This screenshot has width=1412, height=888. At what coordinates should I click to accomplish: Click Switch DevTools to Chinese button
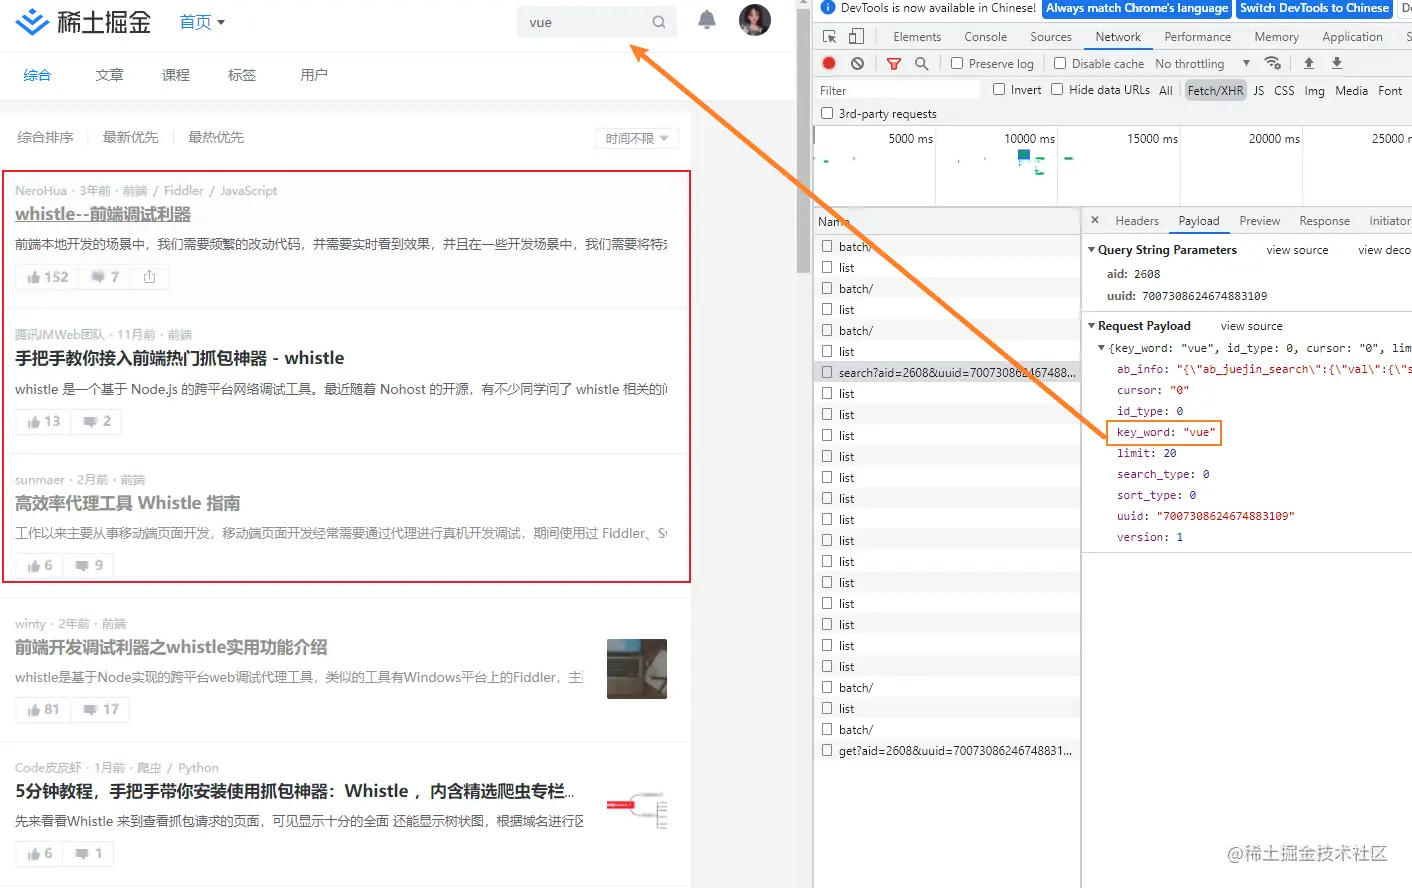pyautogui.click(x=1314, y=8)
